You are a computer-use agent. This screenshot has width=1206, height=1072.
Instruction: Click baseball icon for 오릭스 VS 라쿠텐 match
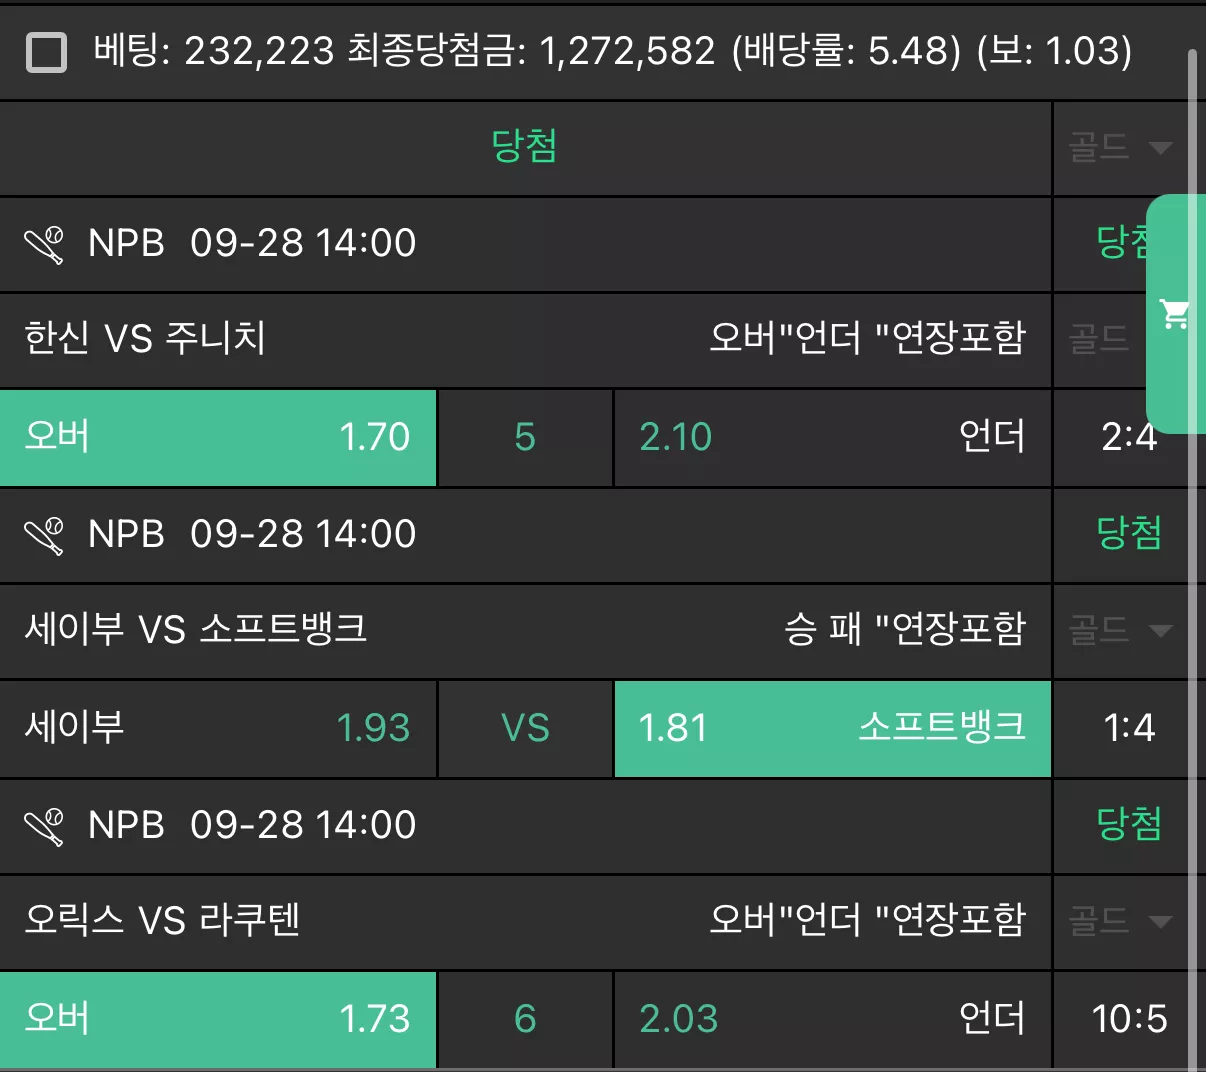point(44,826)
